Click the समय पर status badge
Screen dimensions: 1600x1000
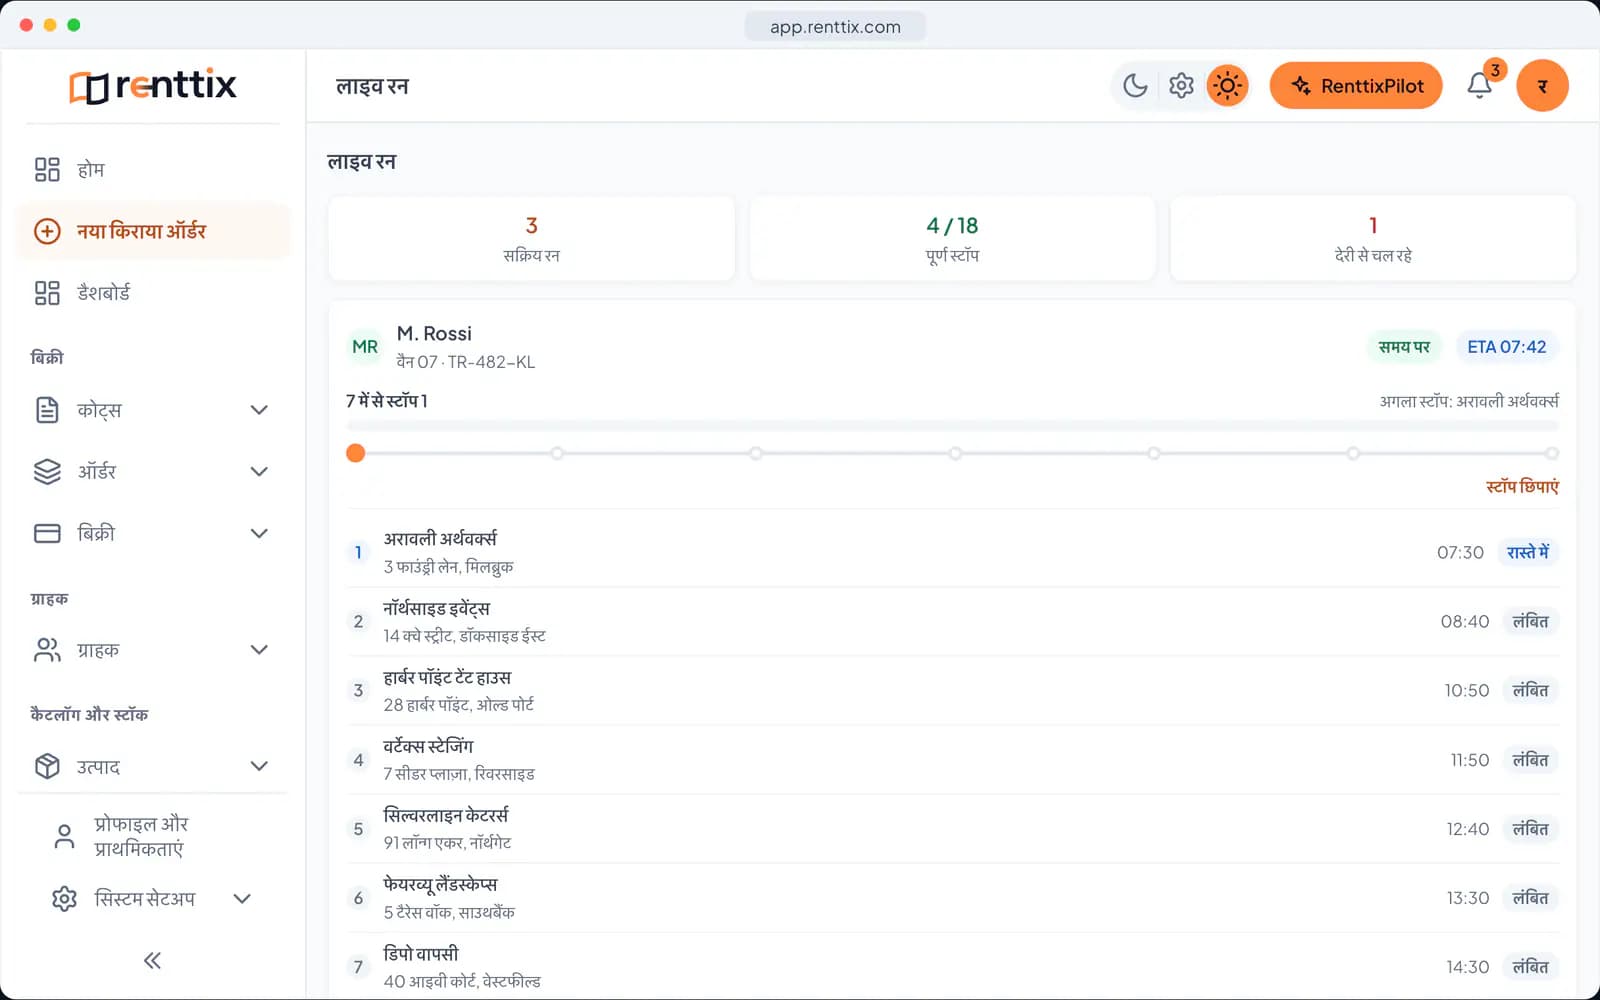(x=1404, y=347)
